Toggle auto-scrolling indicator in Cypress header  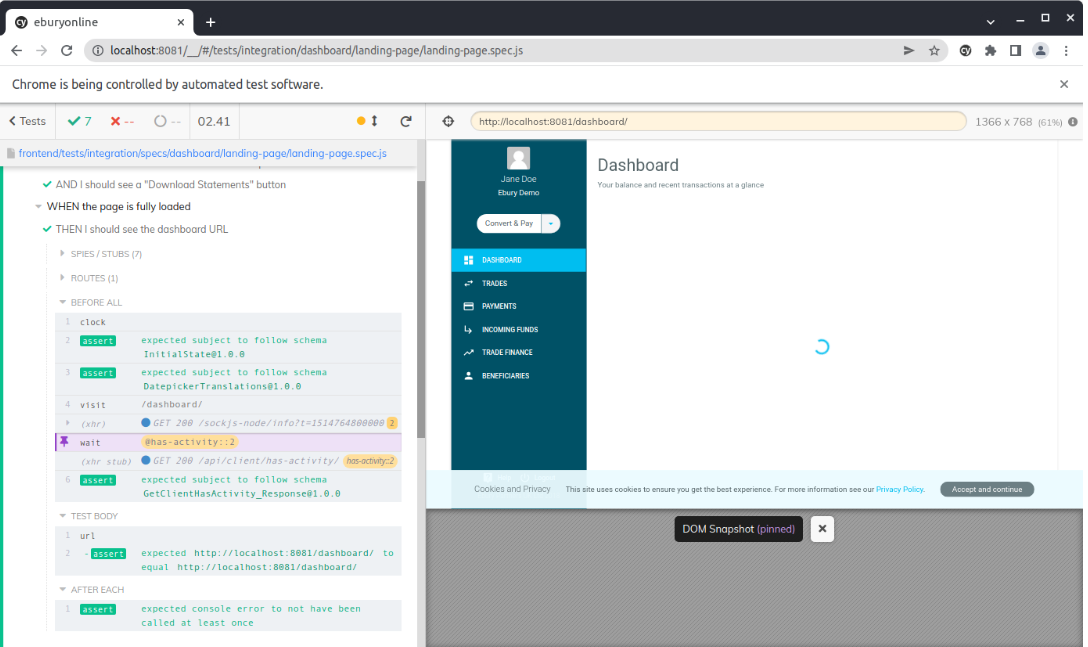click(x=367, y=121)
